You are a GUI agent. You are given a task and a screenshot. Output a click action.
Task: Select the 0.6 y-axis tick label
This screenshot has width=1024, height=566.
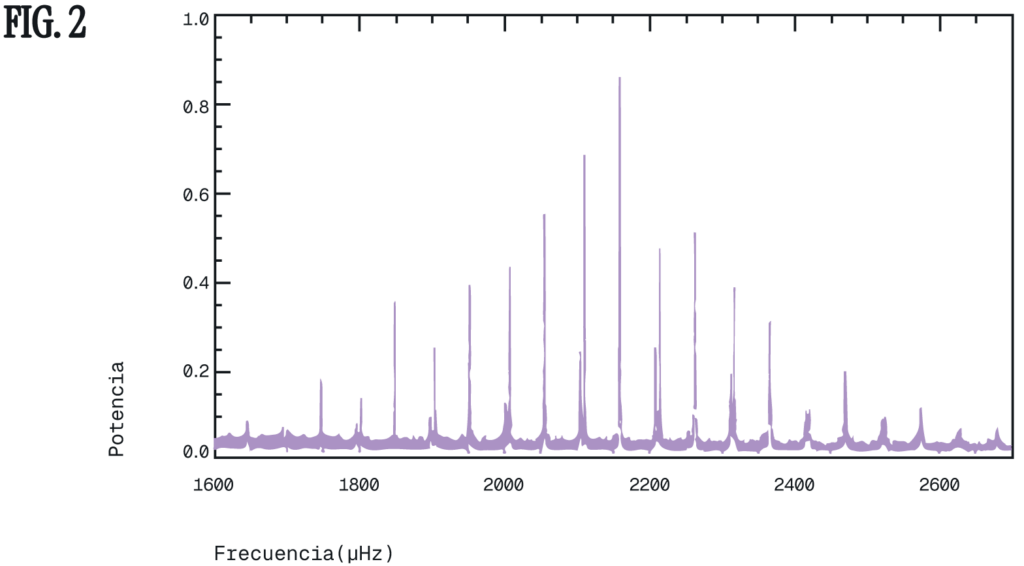click(196, 194)
